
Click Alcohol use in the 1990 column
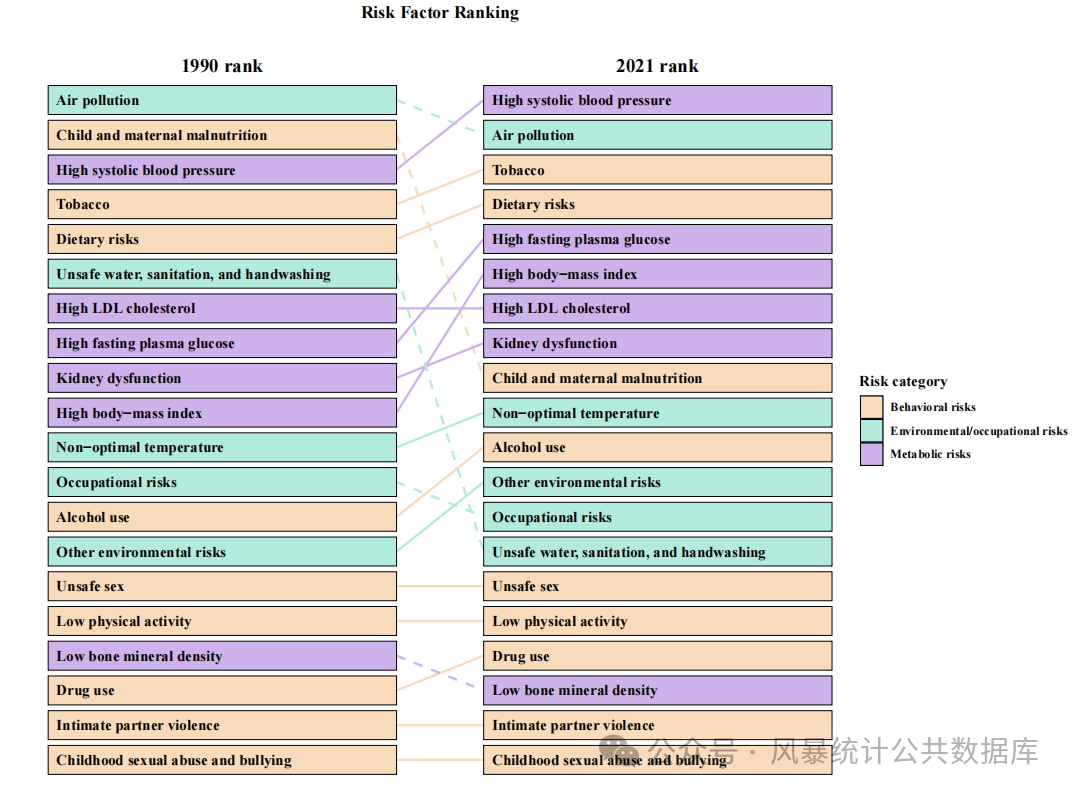[222, 517]
